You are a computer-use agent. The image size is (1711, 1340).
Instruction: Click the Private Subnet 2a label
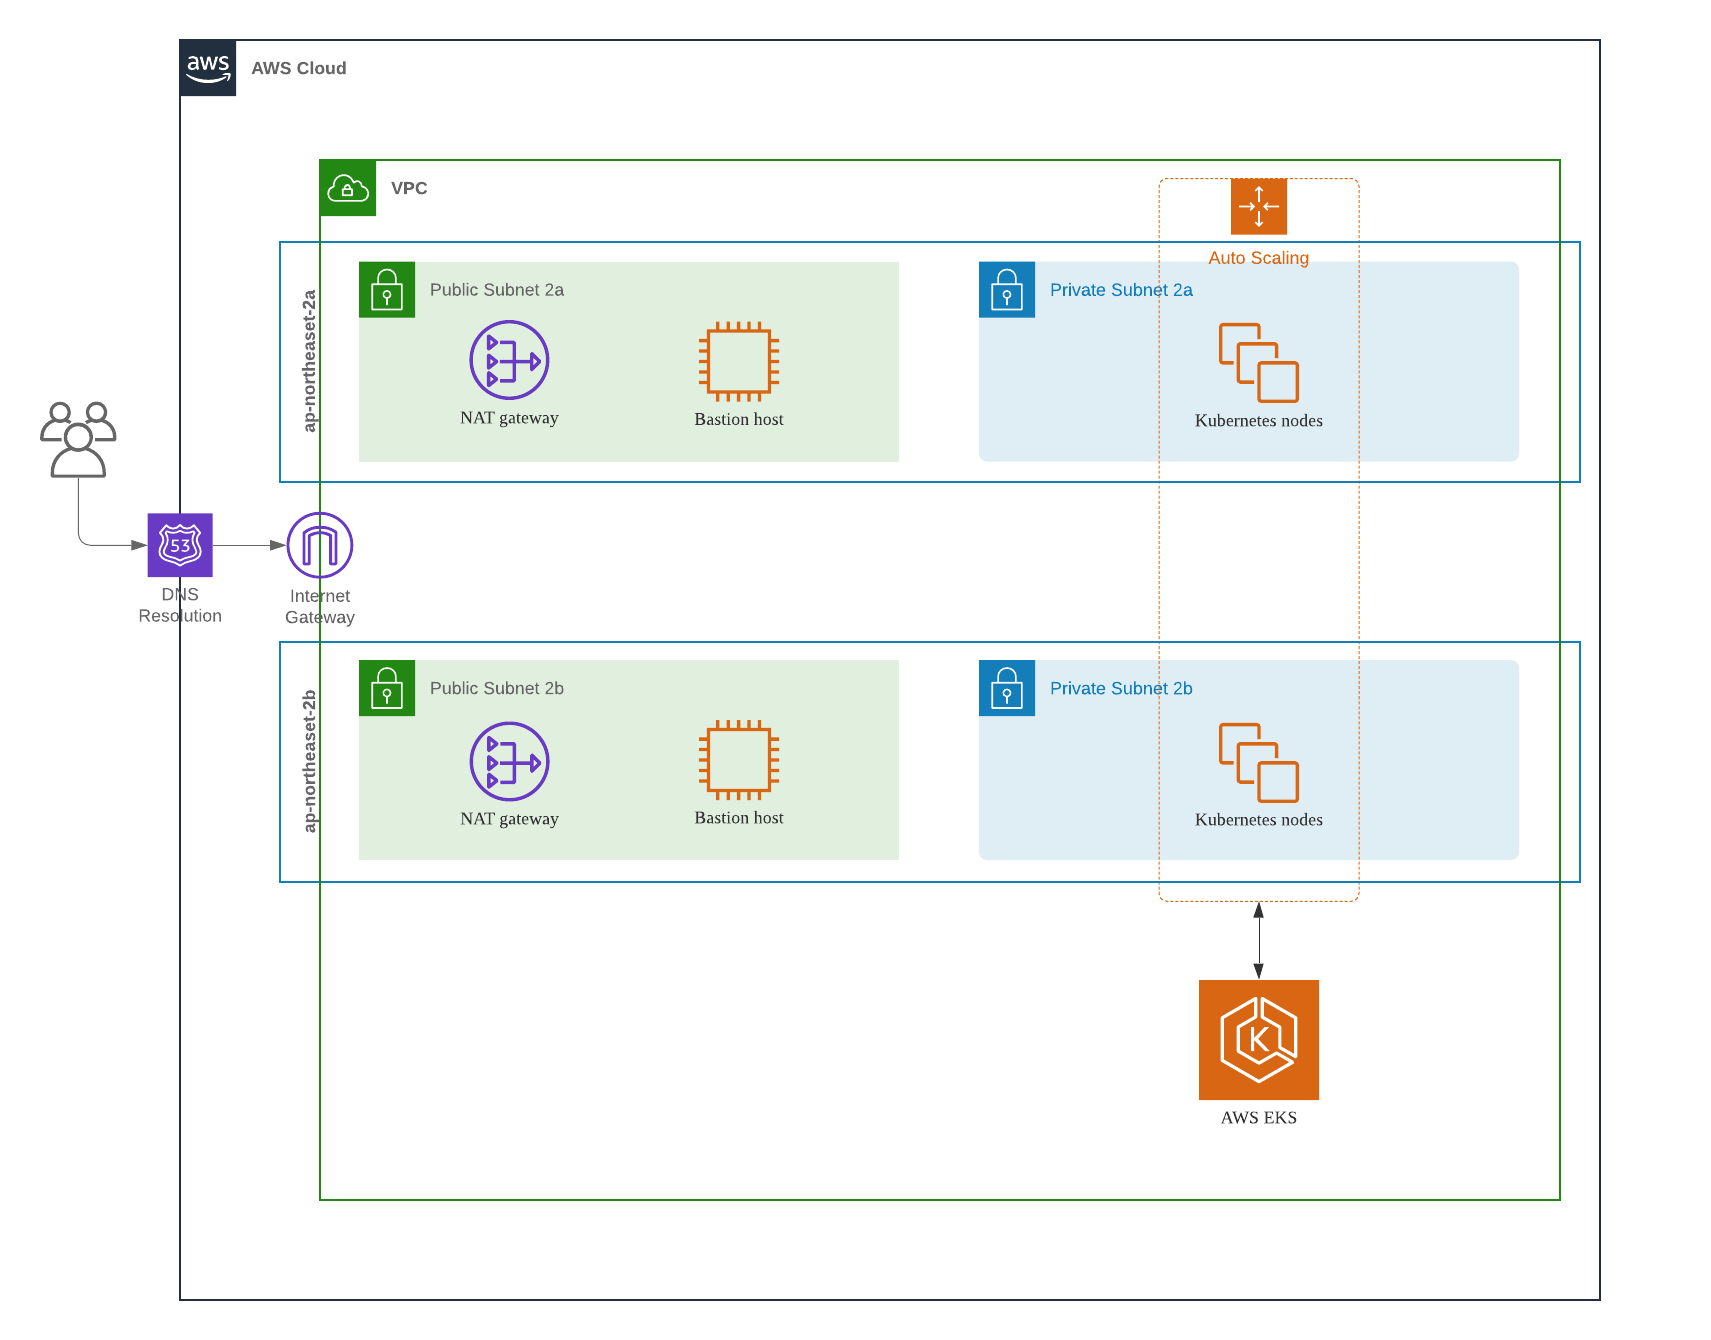click(x=1121, y=290)
